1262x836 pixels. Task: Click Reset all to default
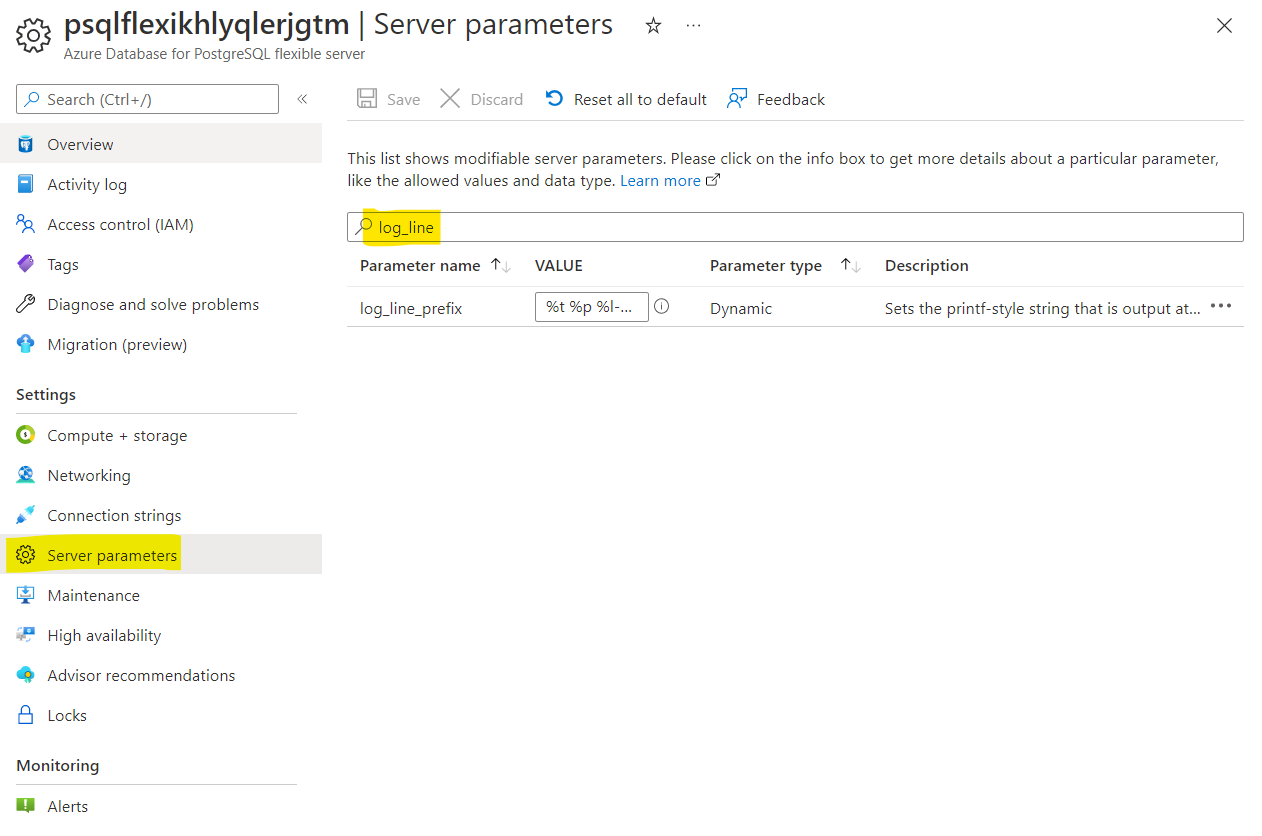(x=626, y=99)
